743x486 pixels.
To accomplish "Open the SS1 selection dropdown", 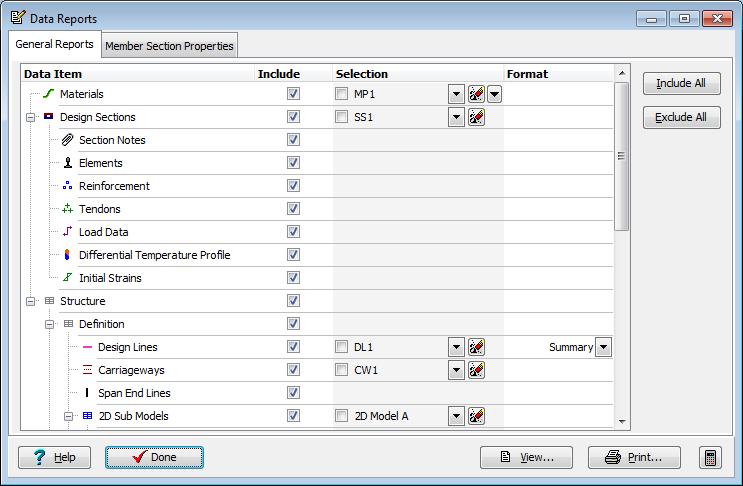I will click(x=456, y=117).
